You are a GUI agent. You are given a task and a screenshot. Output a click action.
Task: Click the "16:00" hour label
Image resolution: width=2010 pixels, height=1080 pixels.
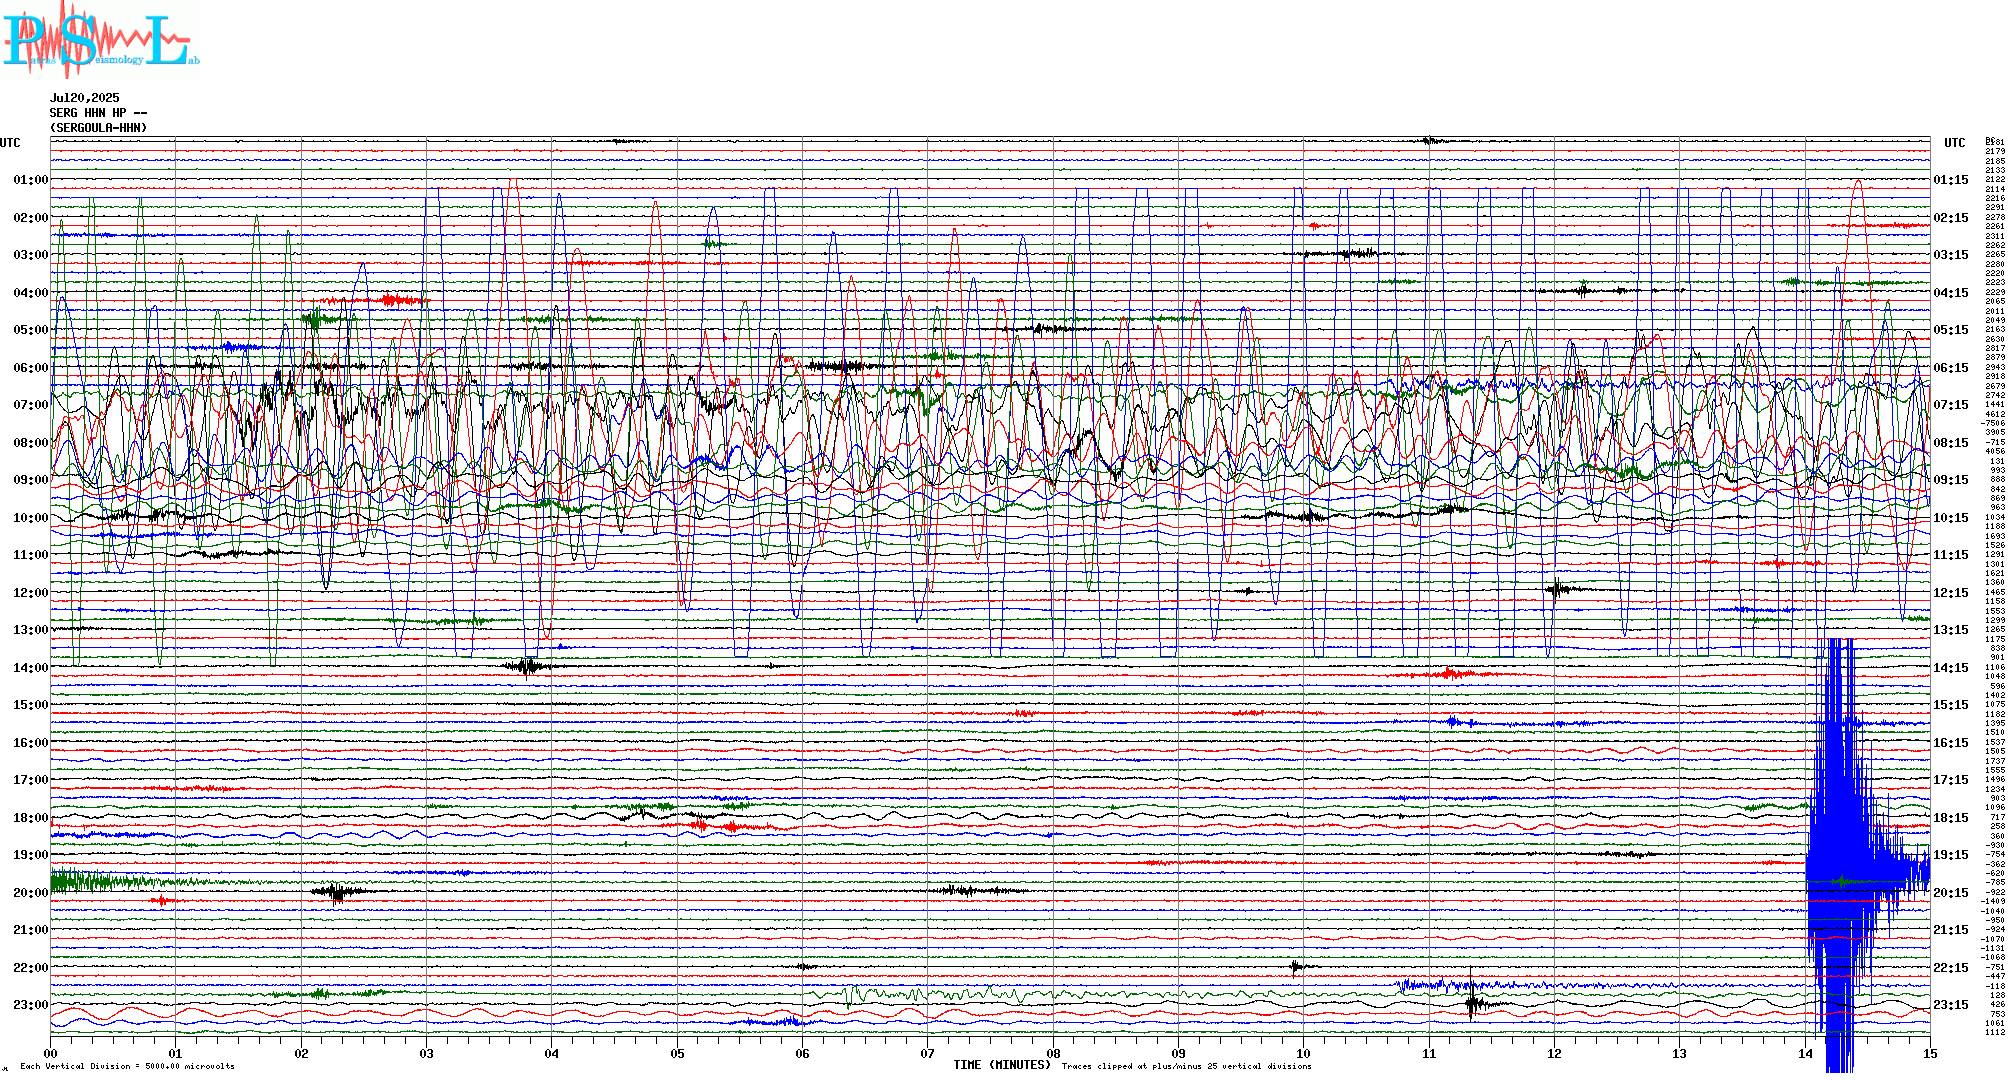point(31,743)
